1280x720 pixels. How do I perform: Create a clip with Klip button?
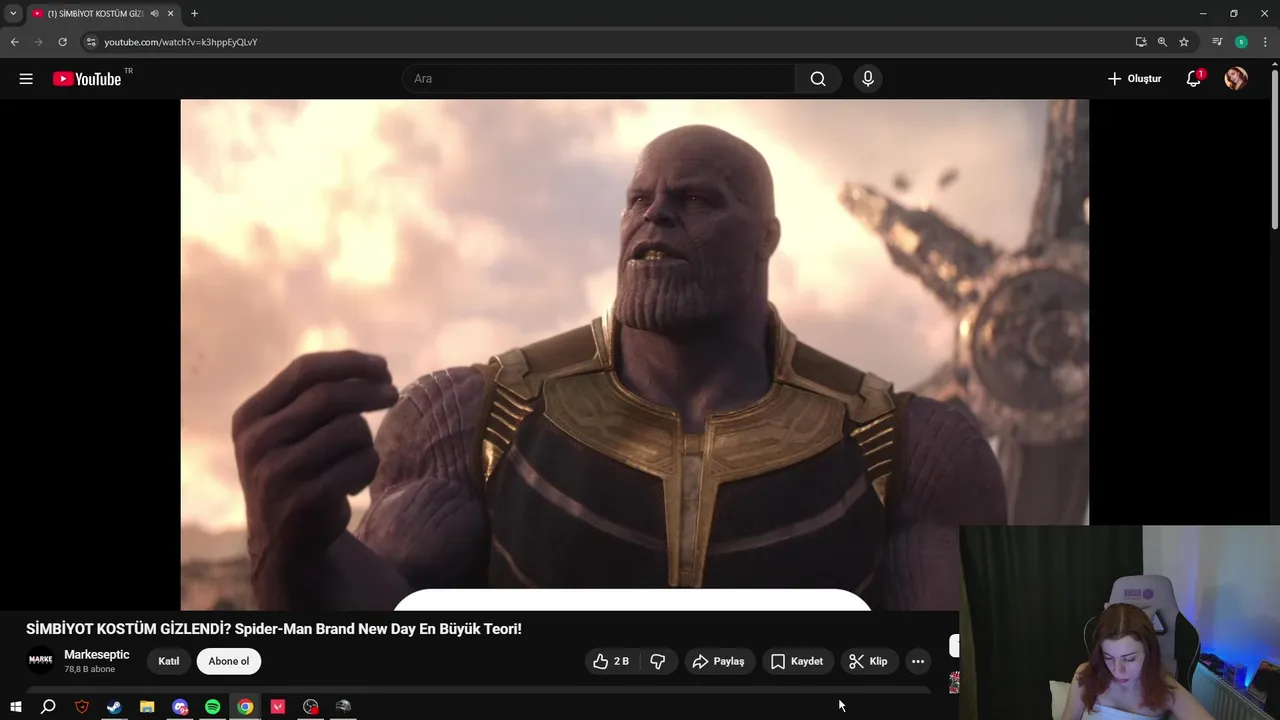pyautogui.click(x=868, y=661)
